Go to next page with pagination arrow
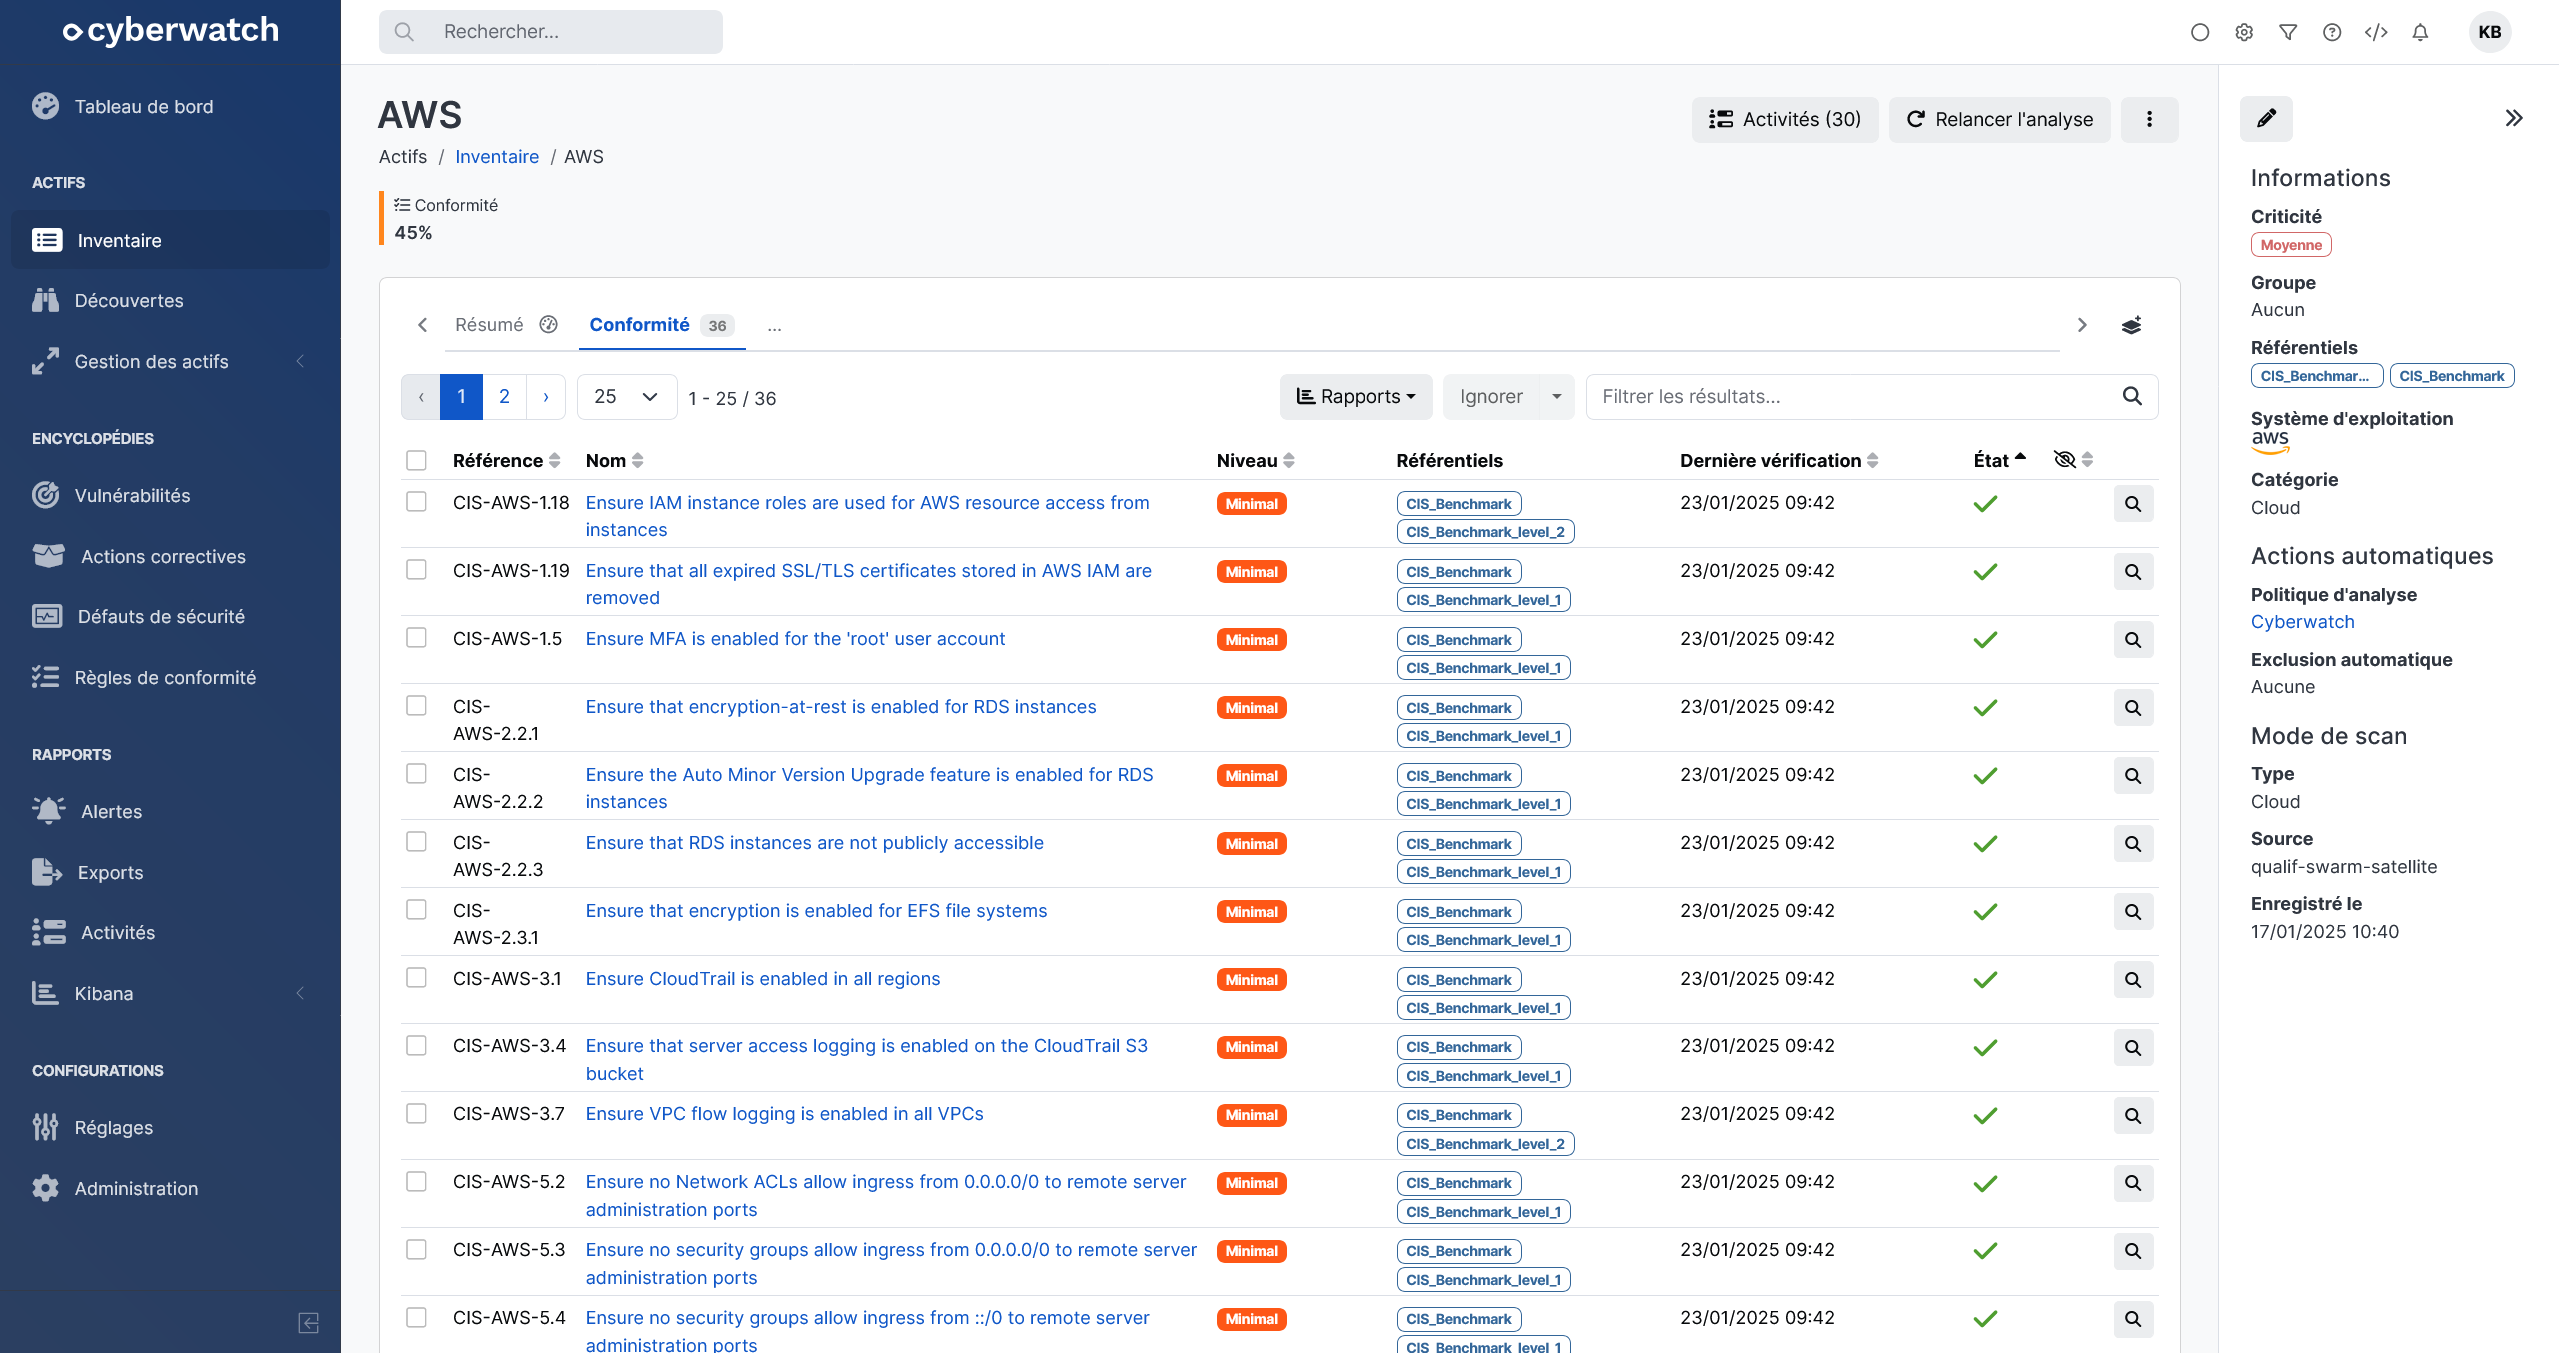 tap(545, 397)
